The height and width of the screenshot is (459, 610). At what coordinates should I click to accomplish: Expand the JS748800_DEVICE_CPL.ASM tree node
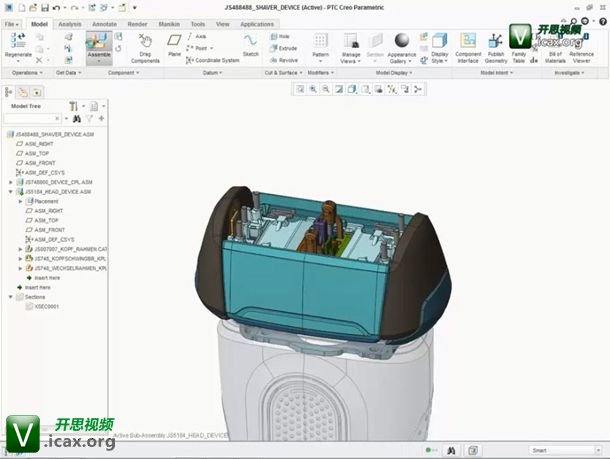tap(11, 182)
